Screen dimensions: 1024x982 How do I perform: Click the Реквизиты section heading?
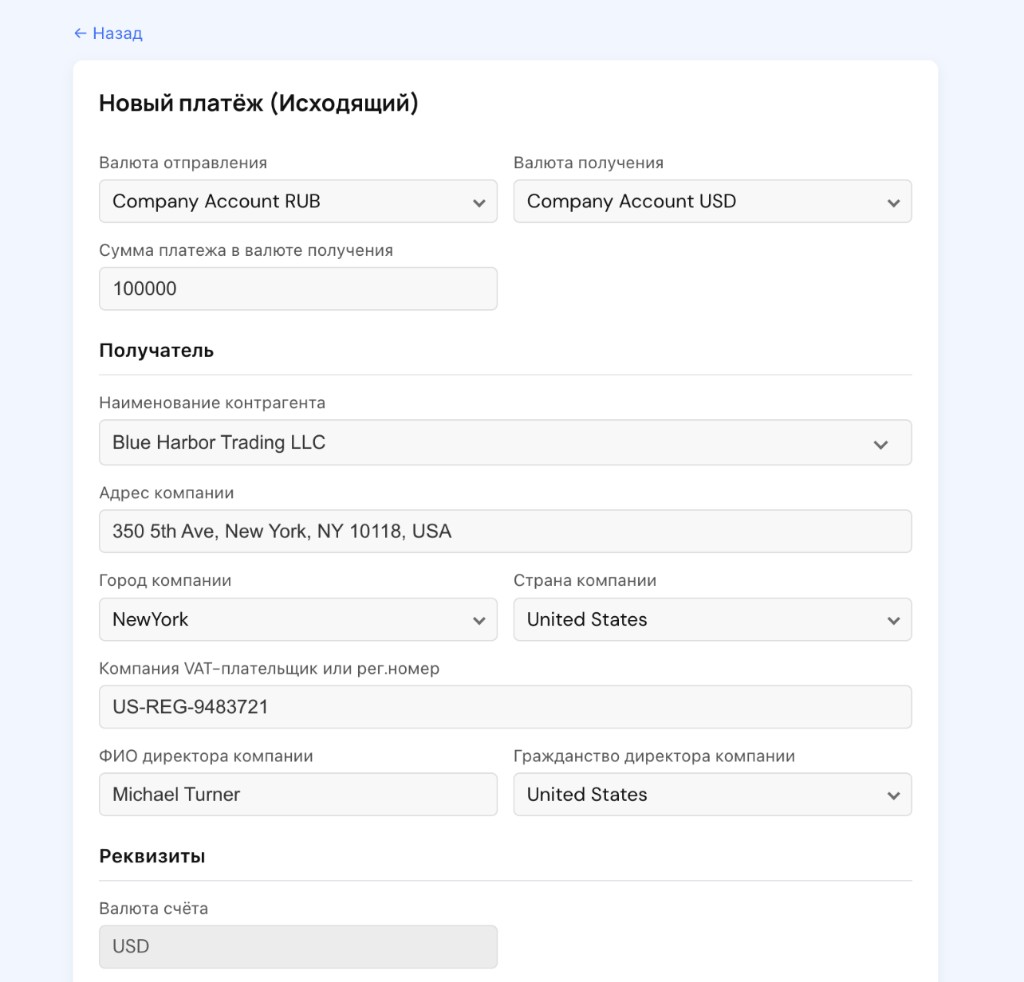click(152, 856)
